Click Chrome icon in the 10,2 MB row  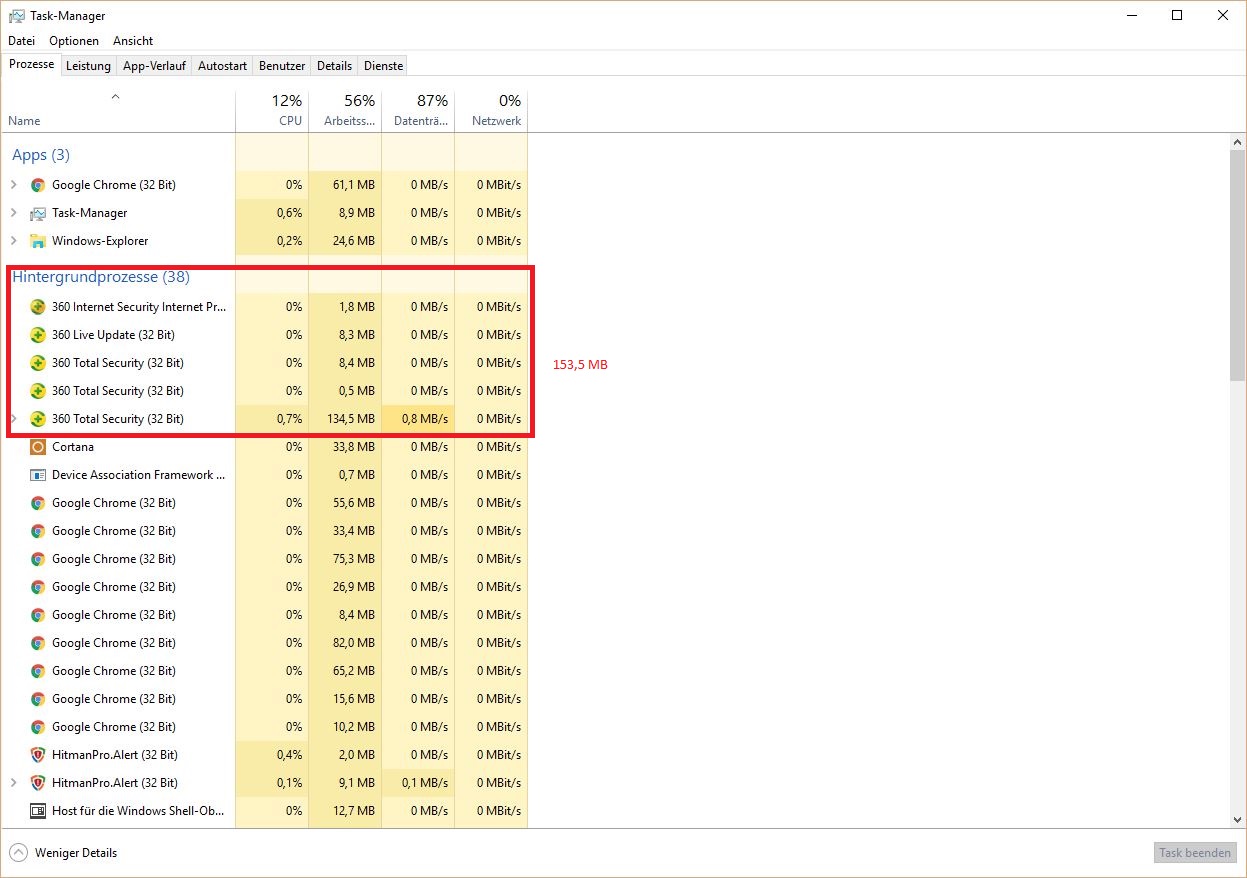pyautogui.click(x=38, y=727)
